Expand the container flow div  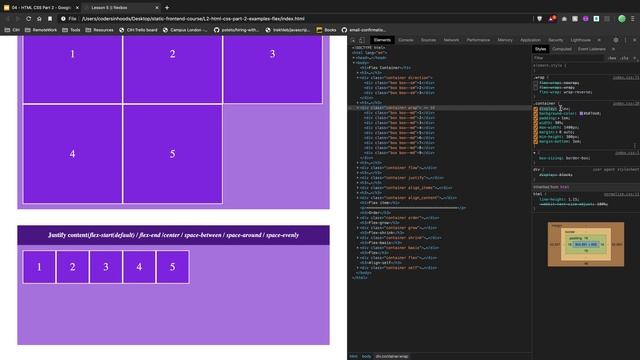(358, 168)
